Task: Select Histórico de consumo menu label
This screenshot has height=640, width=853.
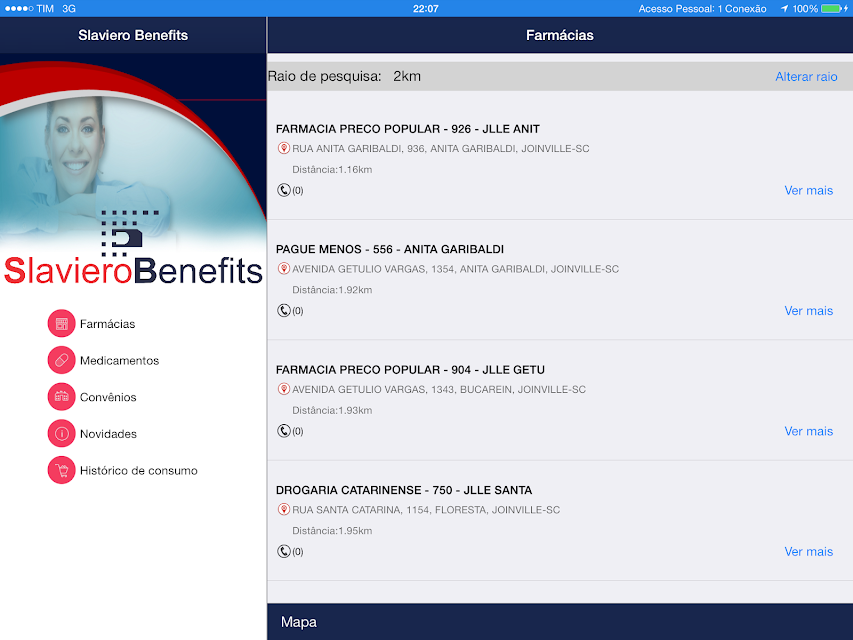Action: coord(138,470)
